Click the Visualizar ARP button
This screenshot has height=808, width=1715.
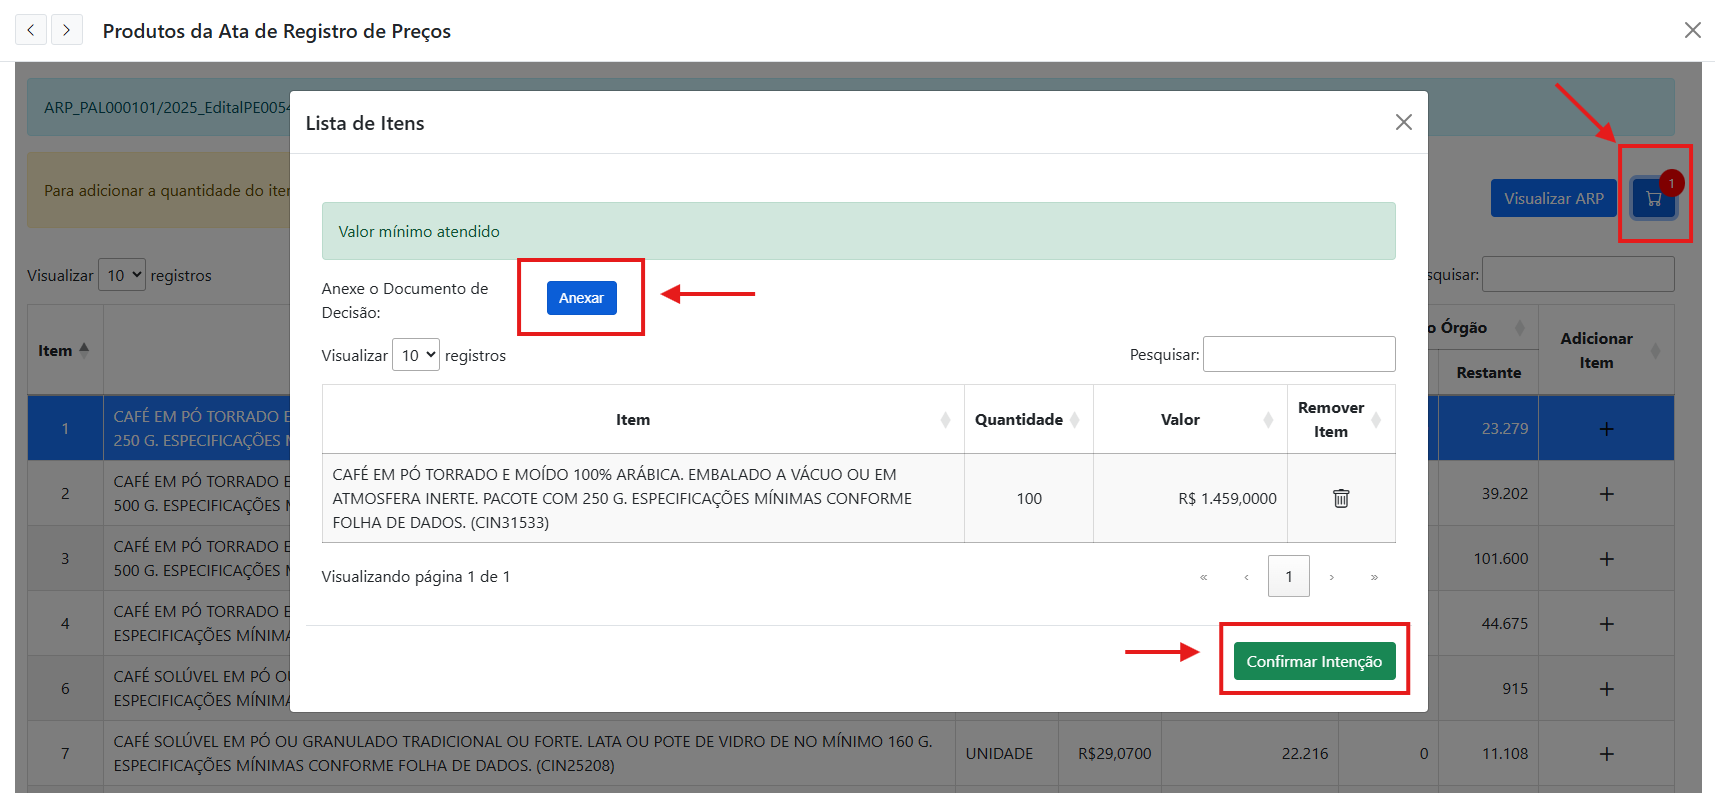point(1553,199)
